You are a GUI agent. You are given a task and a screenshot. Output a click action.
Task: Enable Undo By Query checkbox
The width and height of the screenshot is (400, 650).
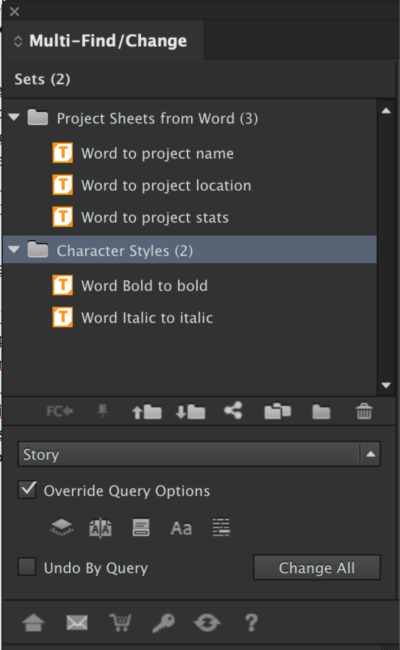coord(27,567)
